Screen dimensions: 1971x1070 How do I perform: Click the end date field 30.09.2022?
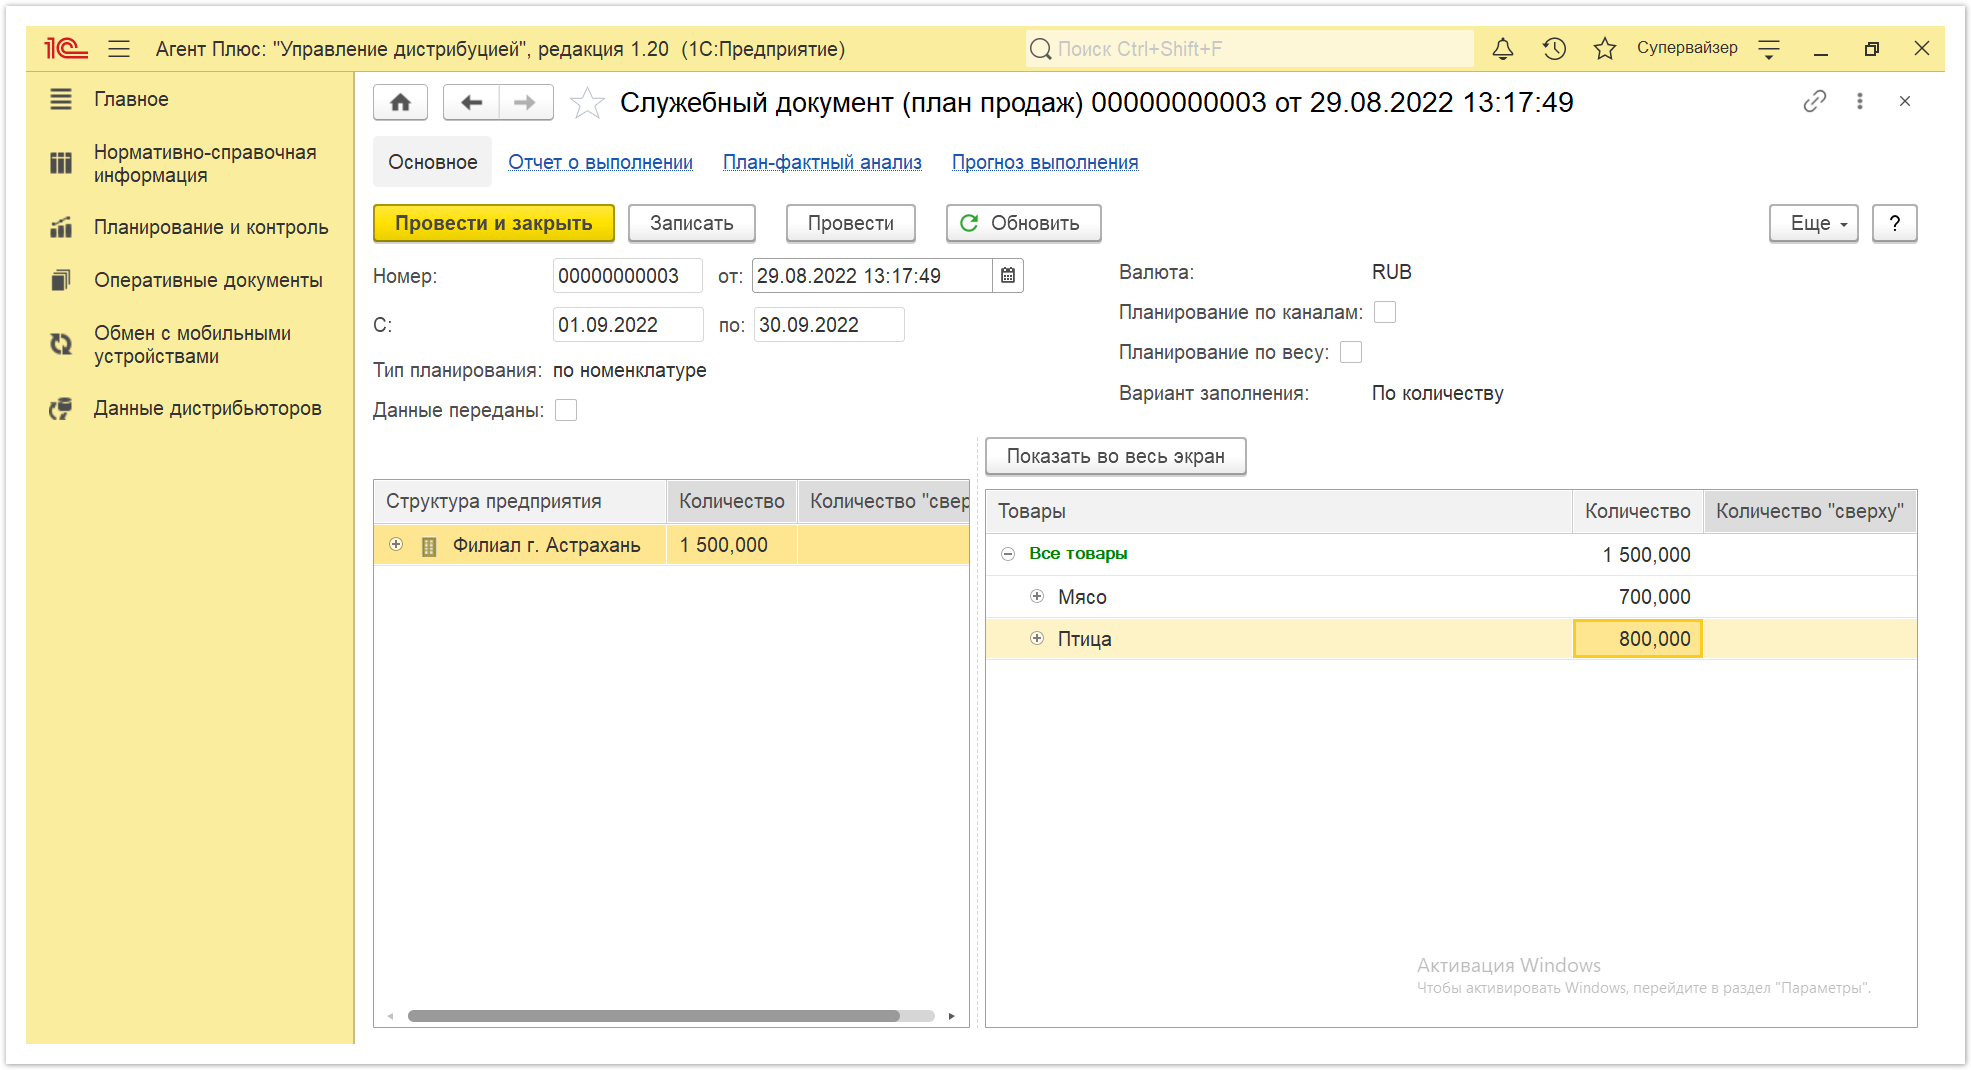click(828, 325)
